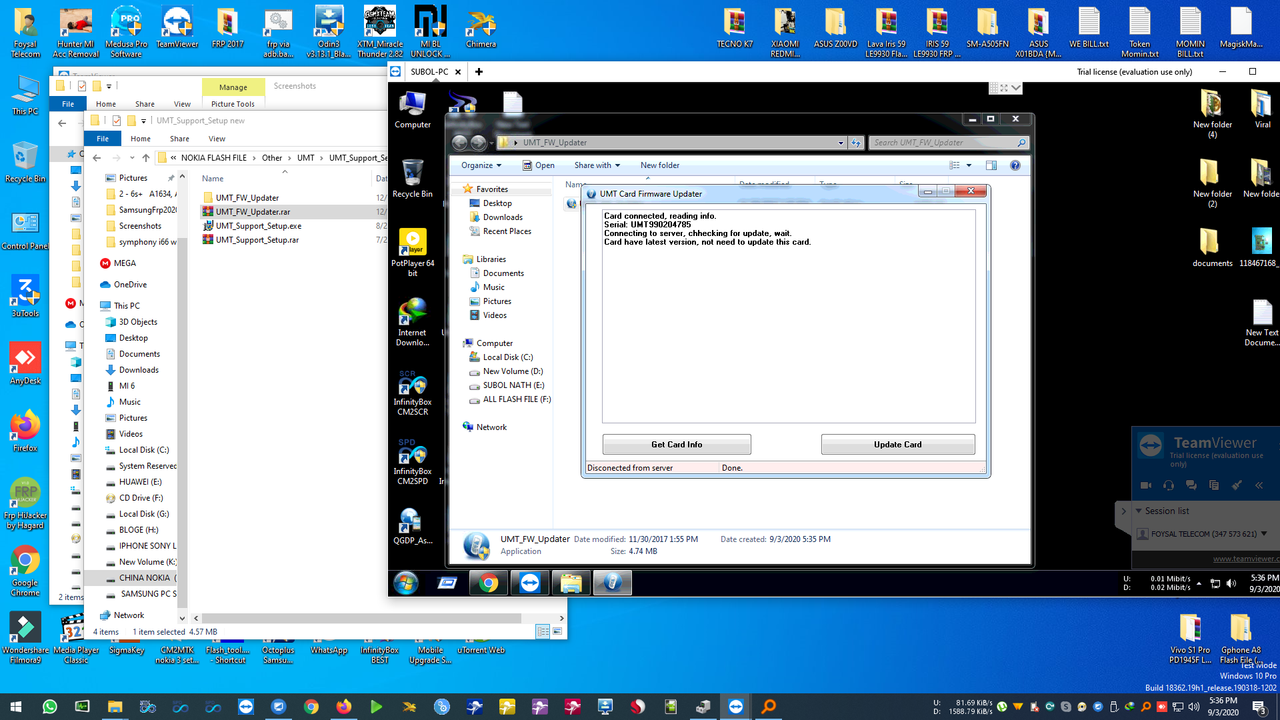1280x720 pixels.
Task: Add a new TeamViewer session tab
Action: coord(479,72)
